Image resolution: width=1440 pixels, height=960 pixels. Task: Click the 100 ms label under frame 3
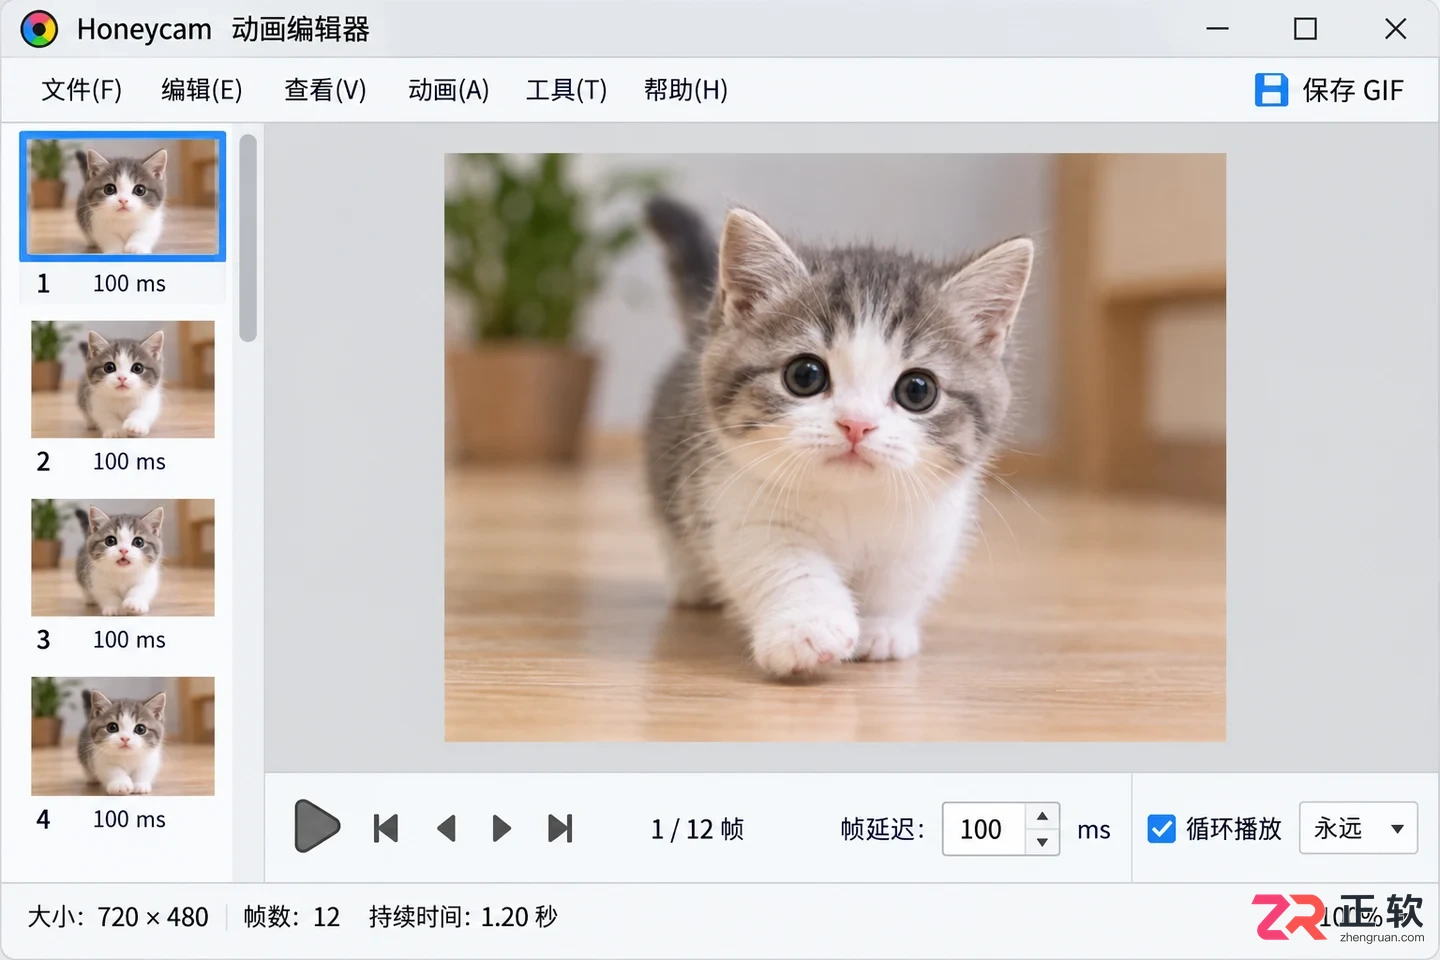coord(129,639)
